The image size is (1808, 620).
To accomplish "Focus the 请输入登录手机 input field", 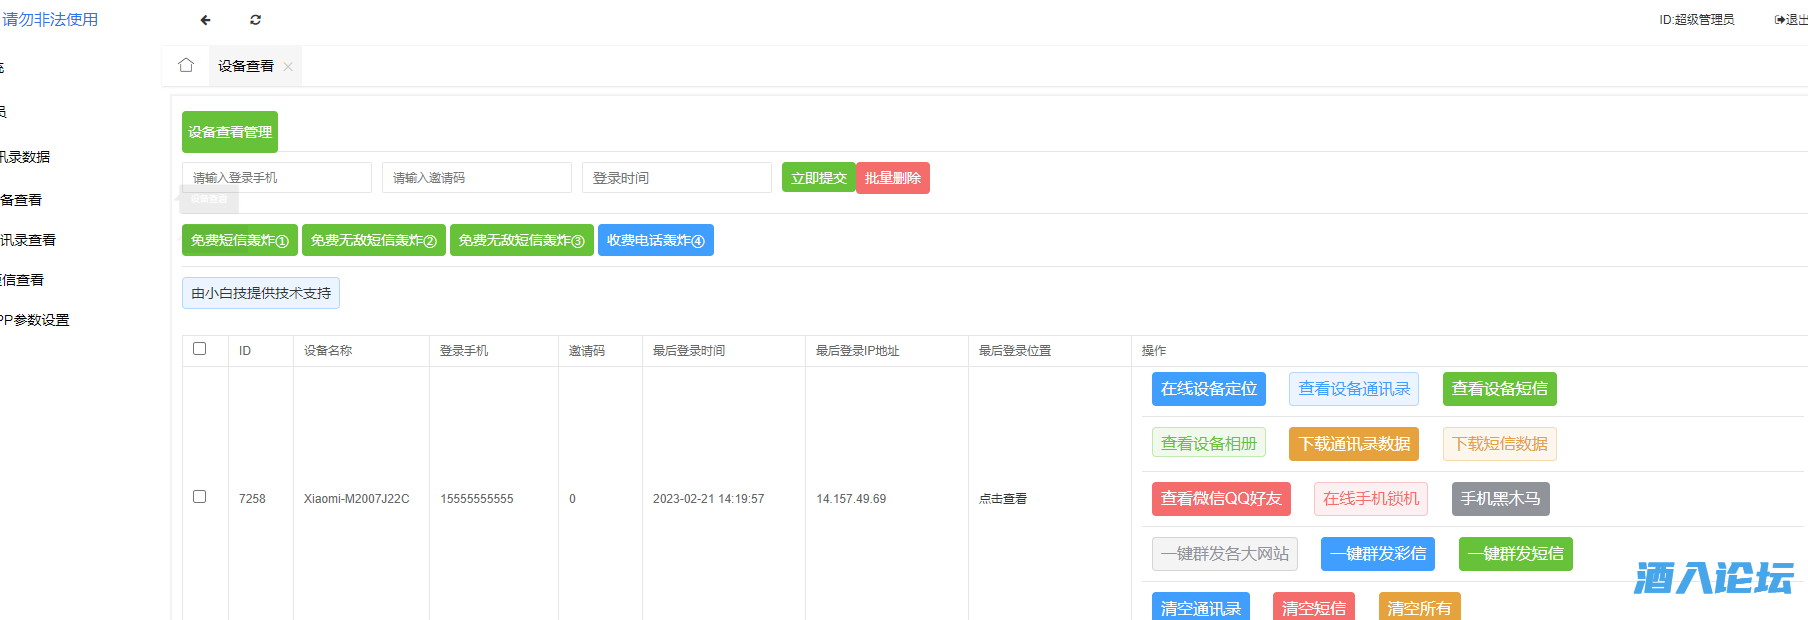I will pos(276,178).
